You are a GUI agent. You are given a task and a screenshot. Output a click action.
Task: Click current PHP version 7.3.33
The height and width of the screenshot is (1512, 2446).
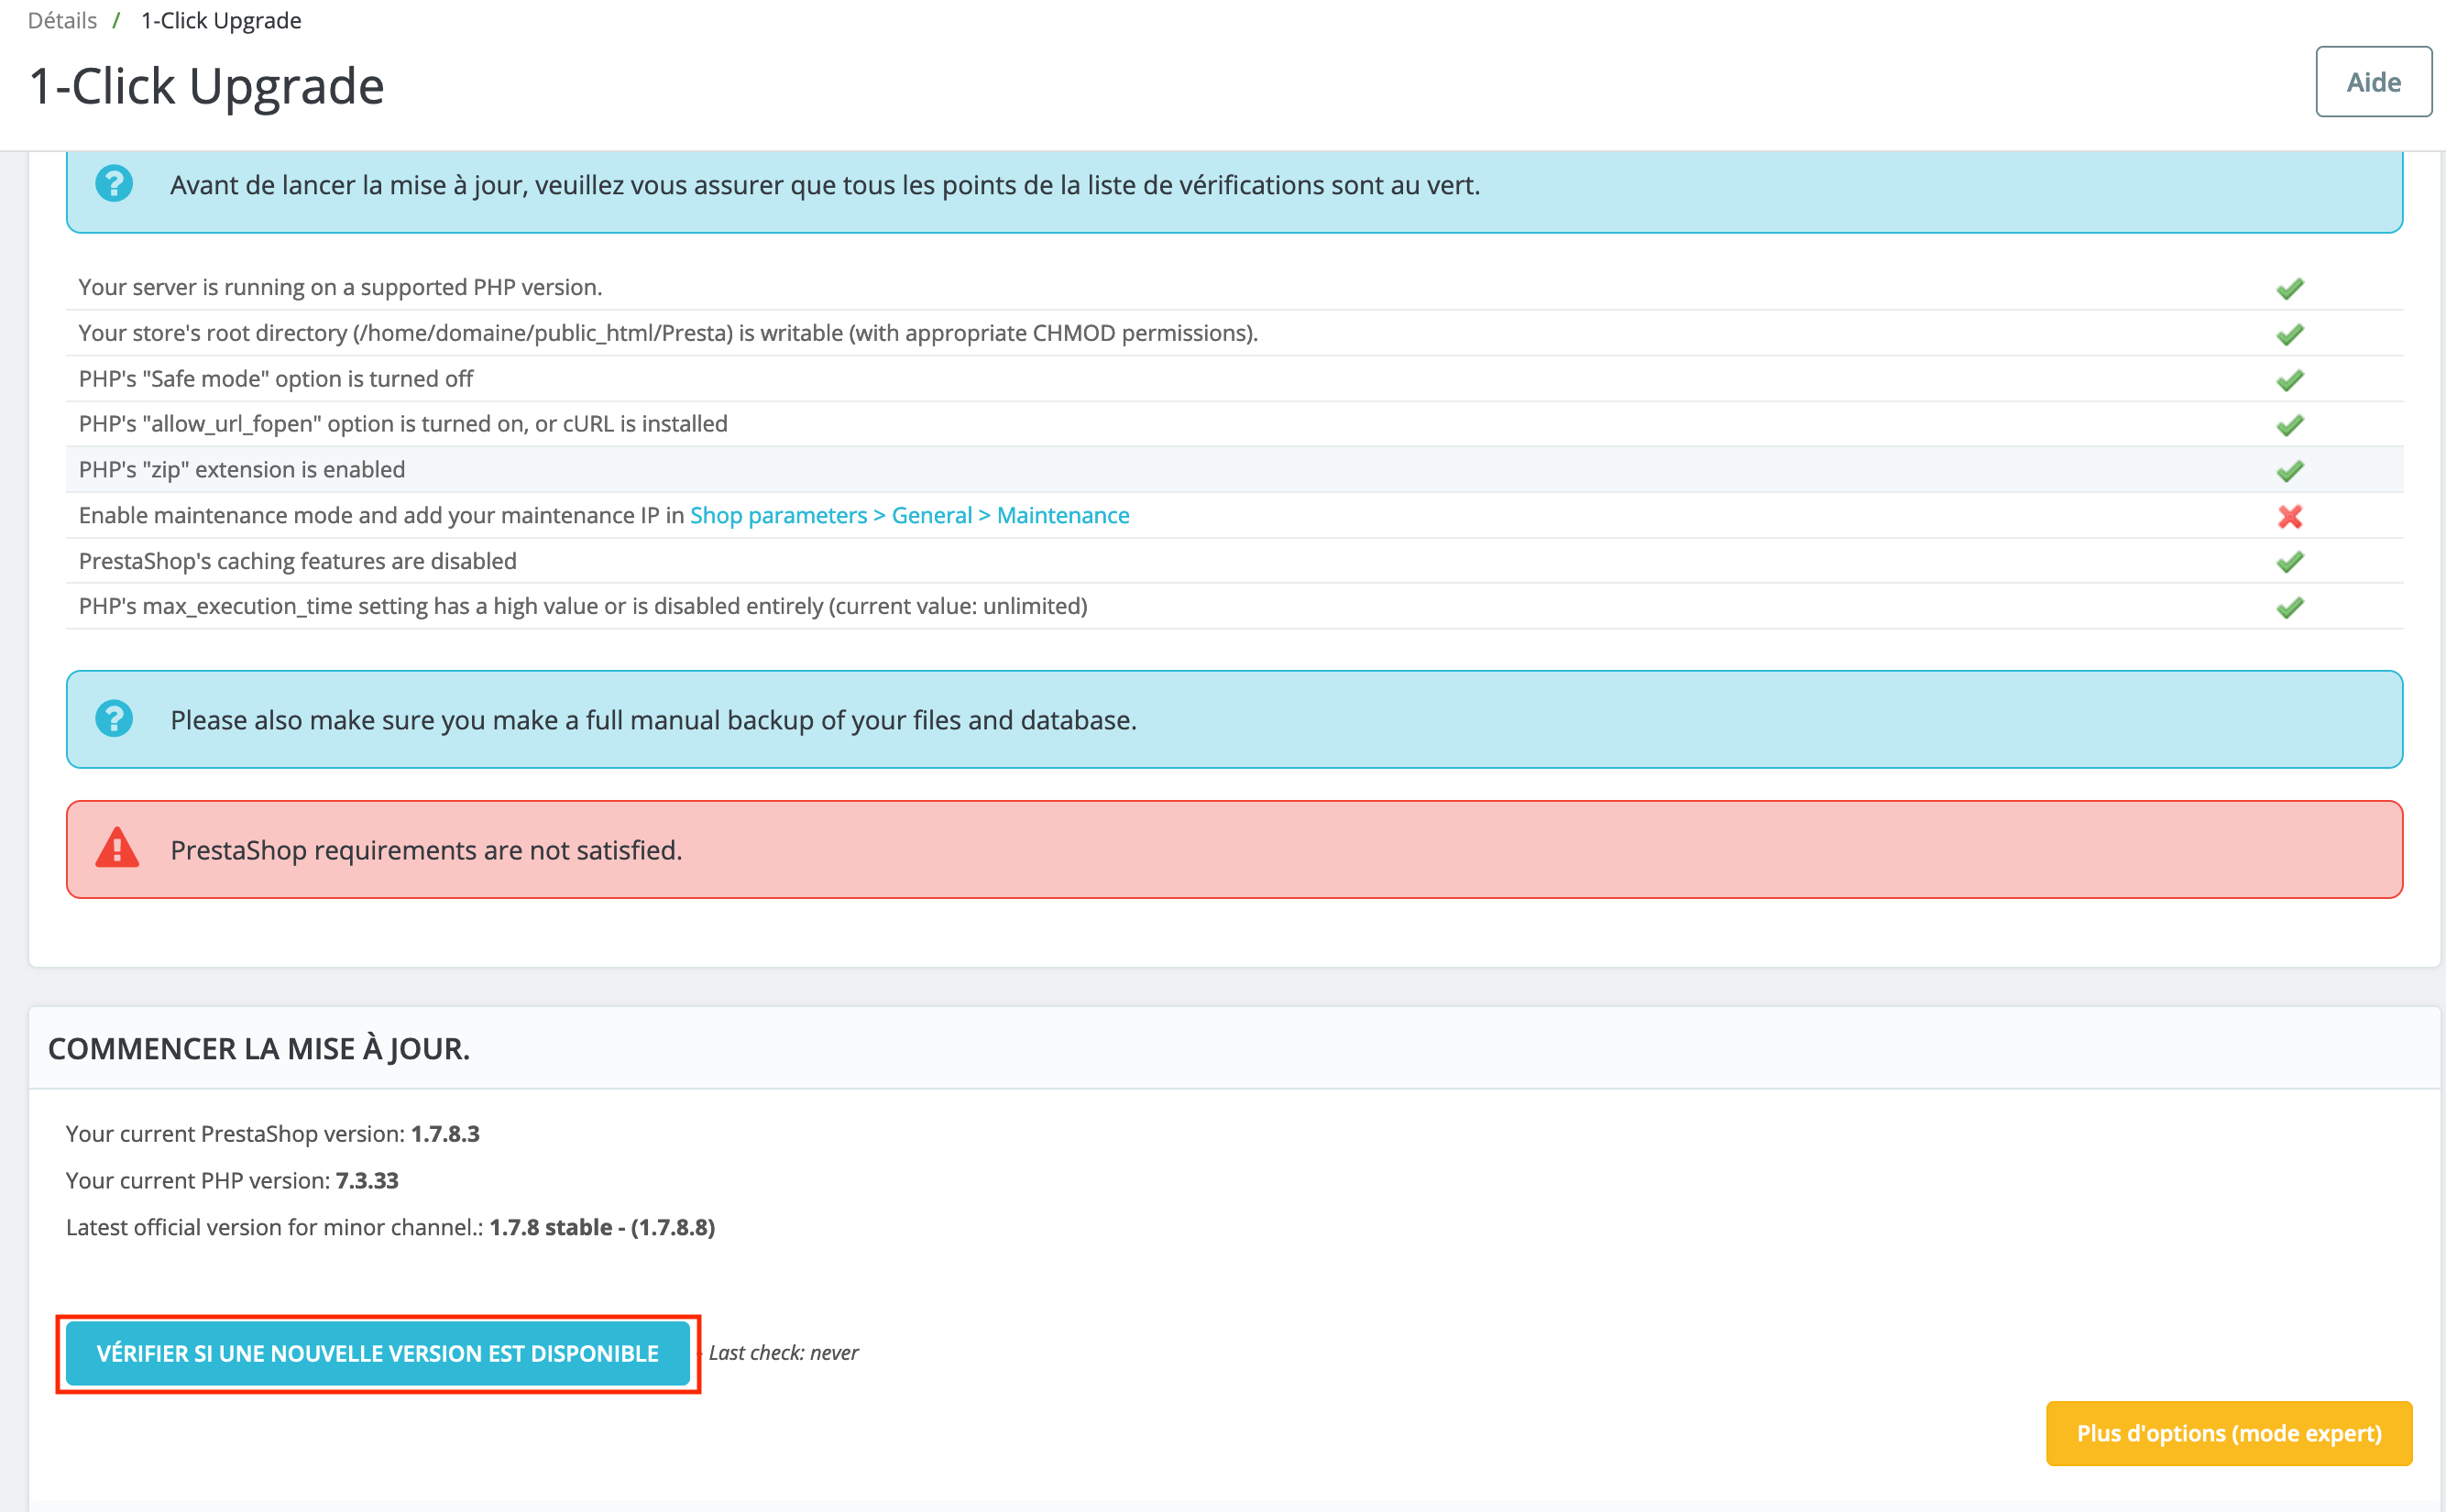click(x=367, y=1180)
